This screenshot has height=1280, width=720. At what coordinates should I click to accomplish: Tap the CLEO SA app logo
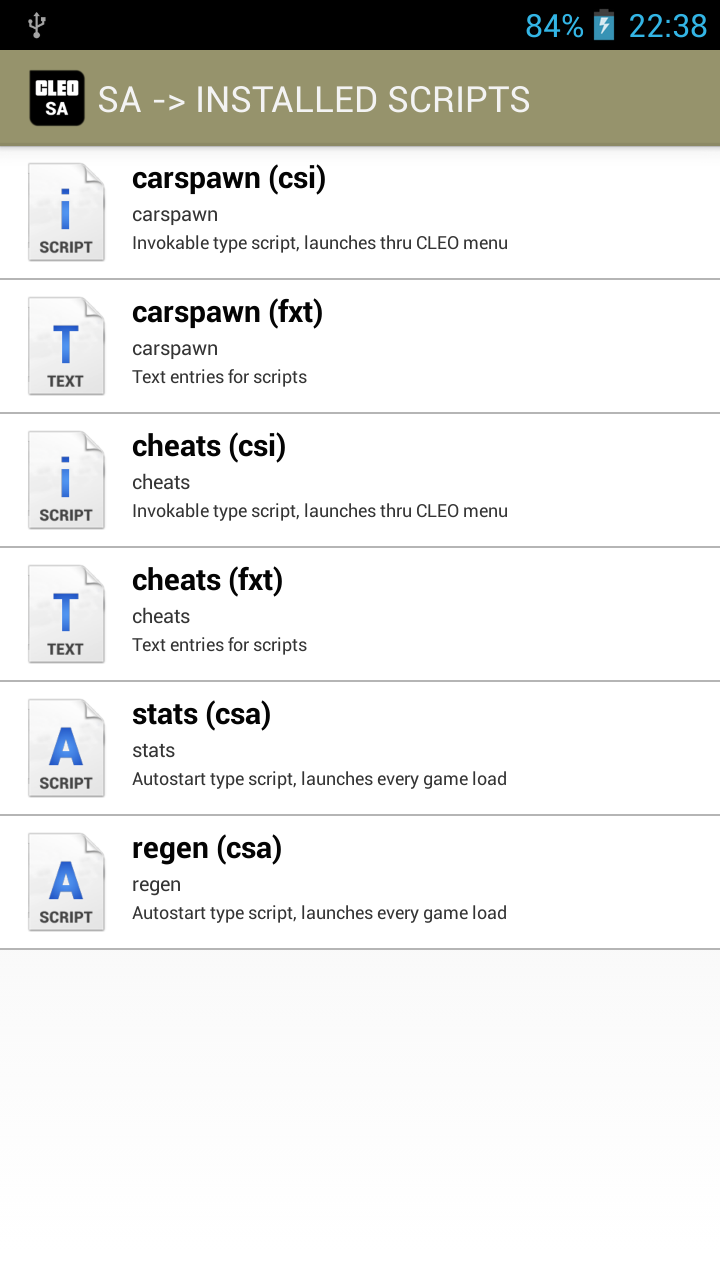click(57, 98)
